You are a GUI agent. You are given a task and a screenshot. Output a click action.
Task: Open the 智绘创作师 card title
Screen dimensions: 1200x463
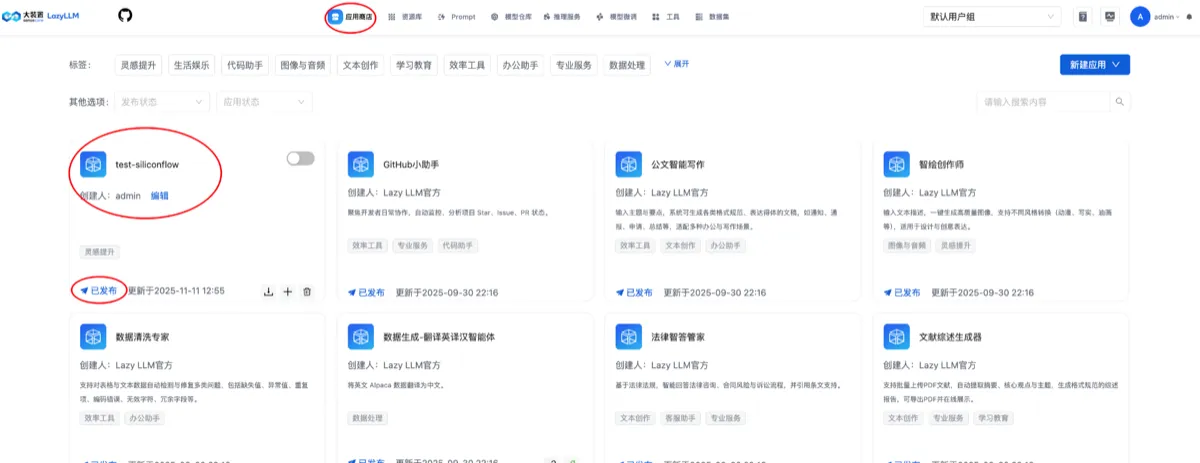(x=941, y=164)
